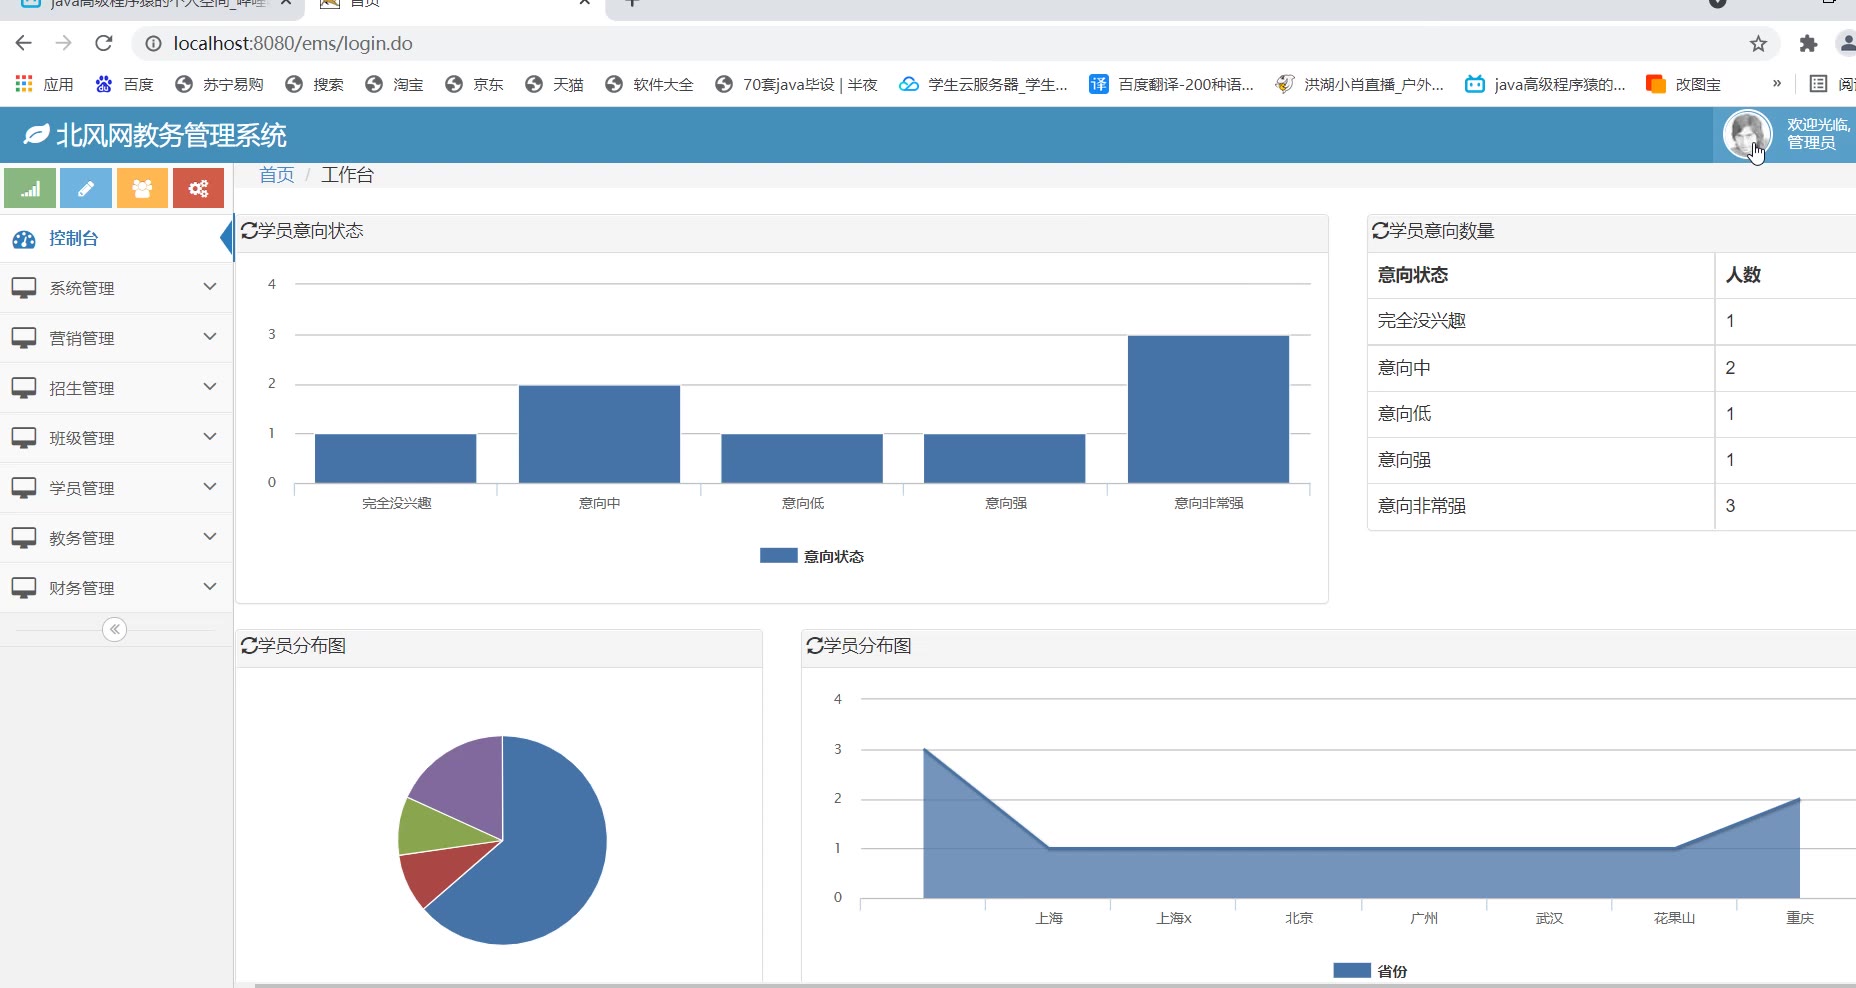1856x988 pixels.
Task: Click the monitor icon next to 招生管理
Action: click(x=24, y=388)
